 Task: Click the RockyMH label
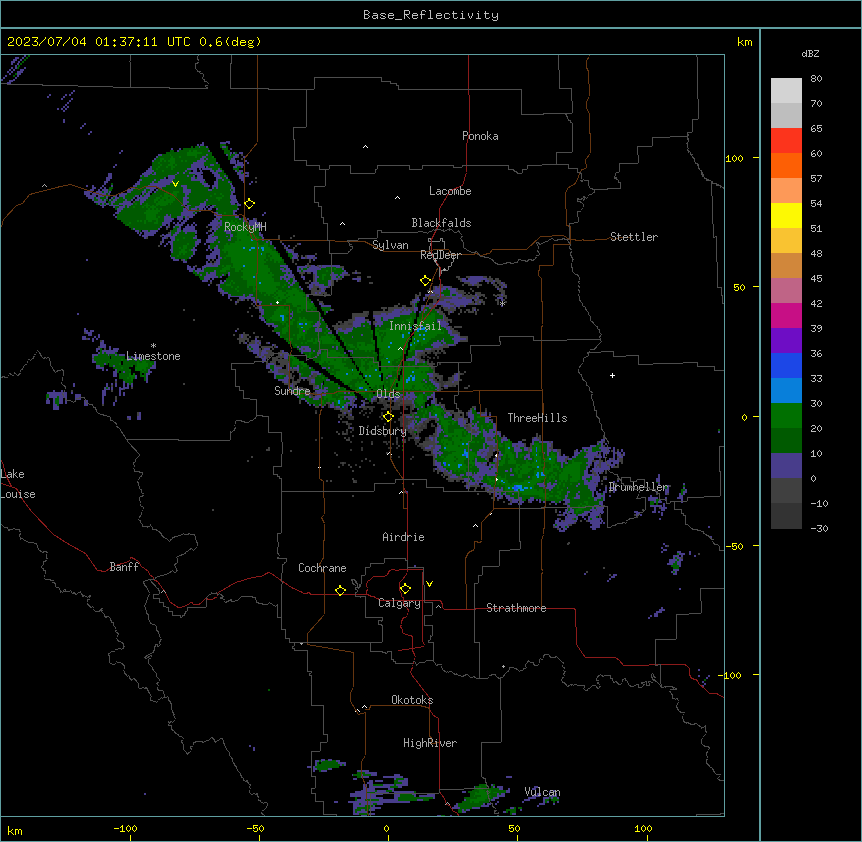[245, 227]
